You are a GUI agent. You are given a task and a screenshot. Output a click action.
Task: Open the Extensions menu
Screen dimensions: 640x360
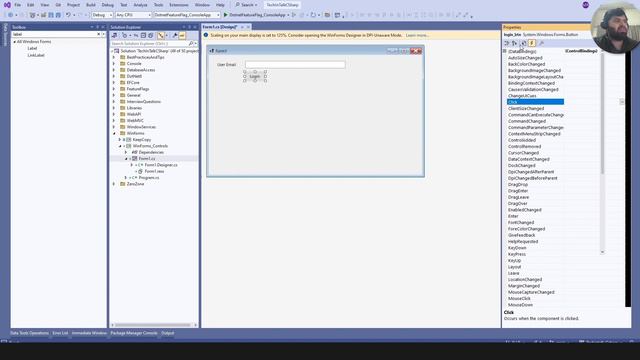tap(179, 5)
